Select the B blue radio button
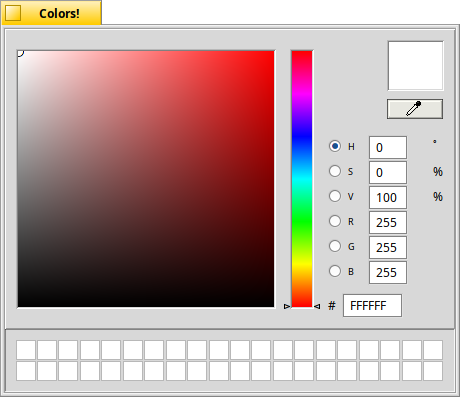460x397 pixels. (x=335, y=271)
